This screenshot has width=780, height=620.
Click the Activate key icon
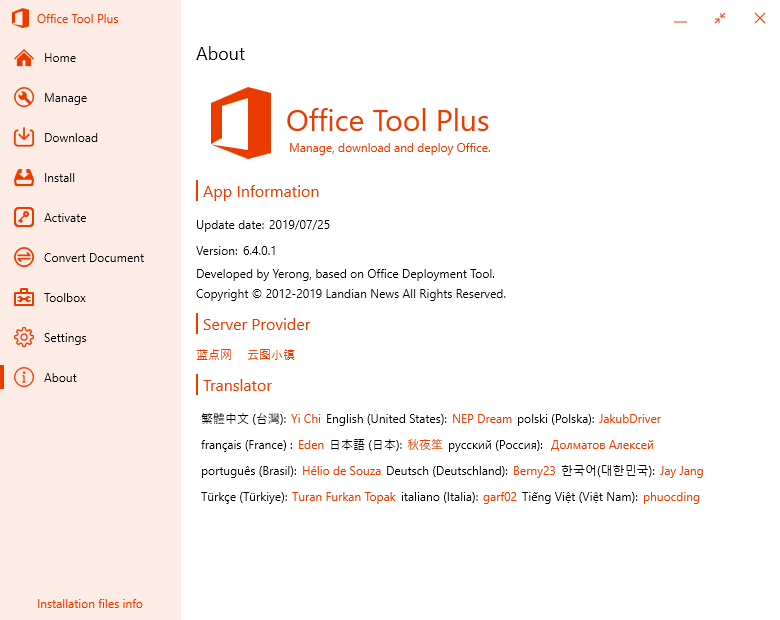[24, 217]
